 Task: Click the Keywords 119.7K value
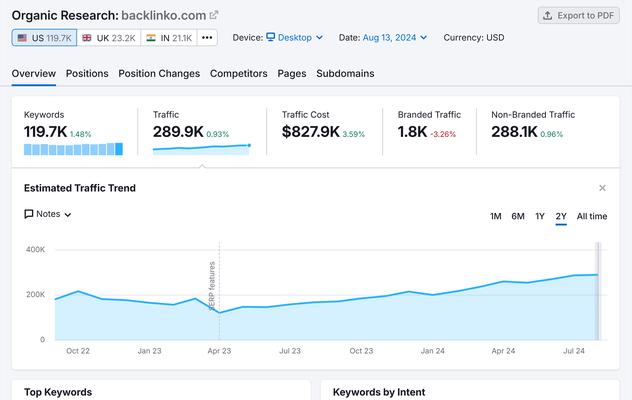[x=45, y=132]
